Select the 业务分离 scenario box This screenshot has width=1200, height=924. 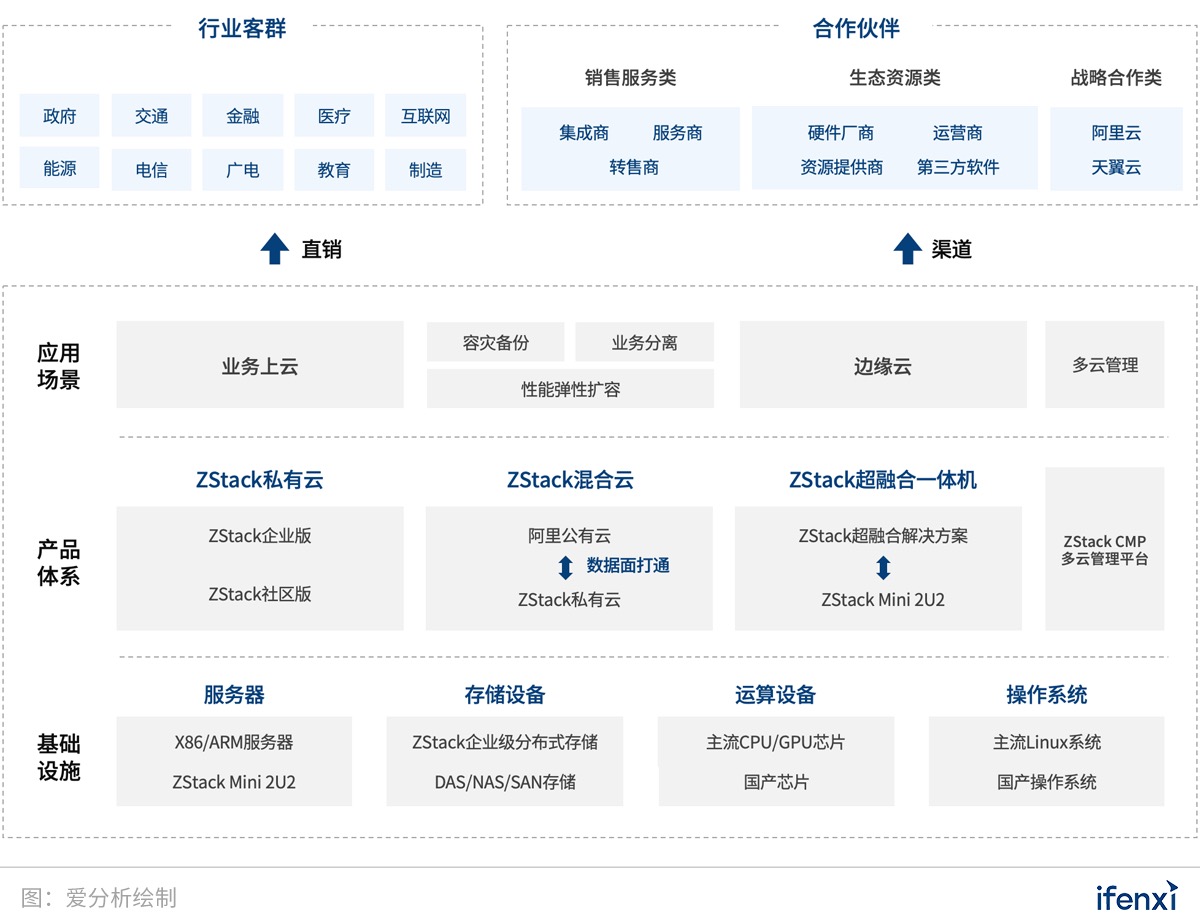[644, 342]
